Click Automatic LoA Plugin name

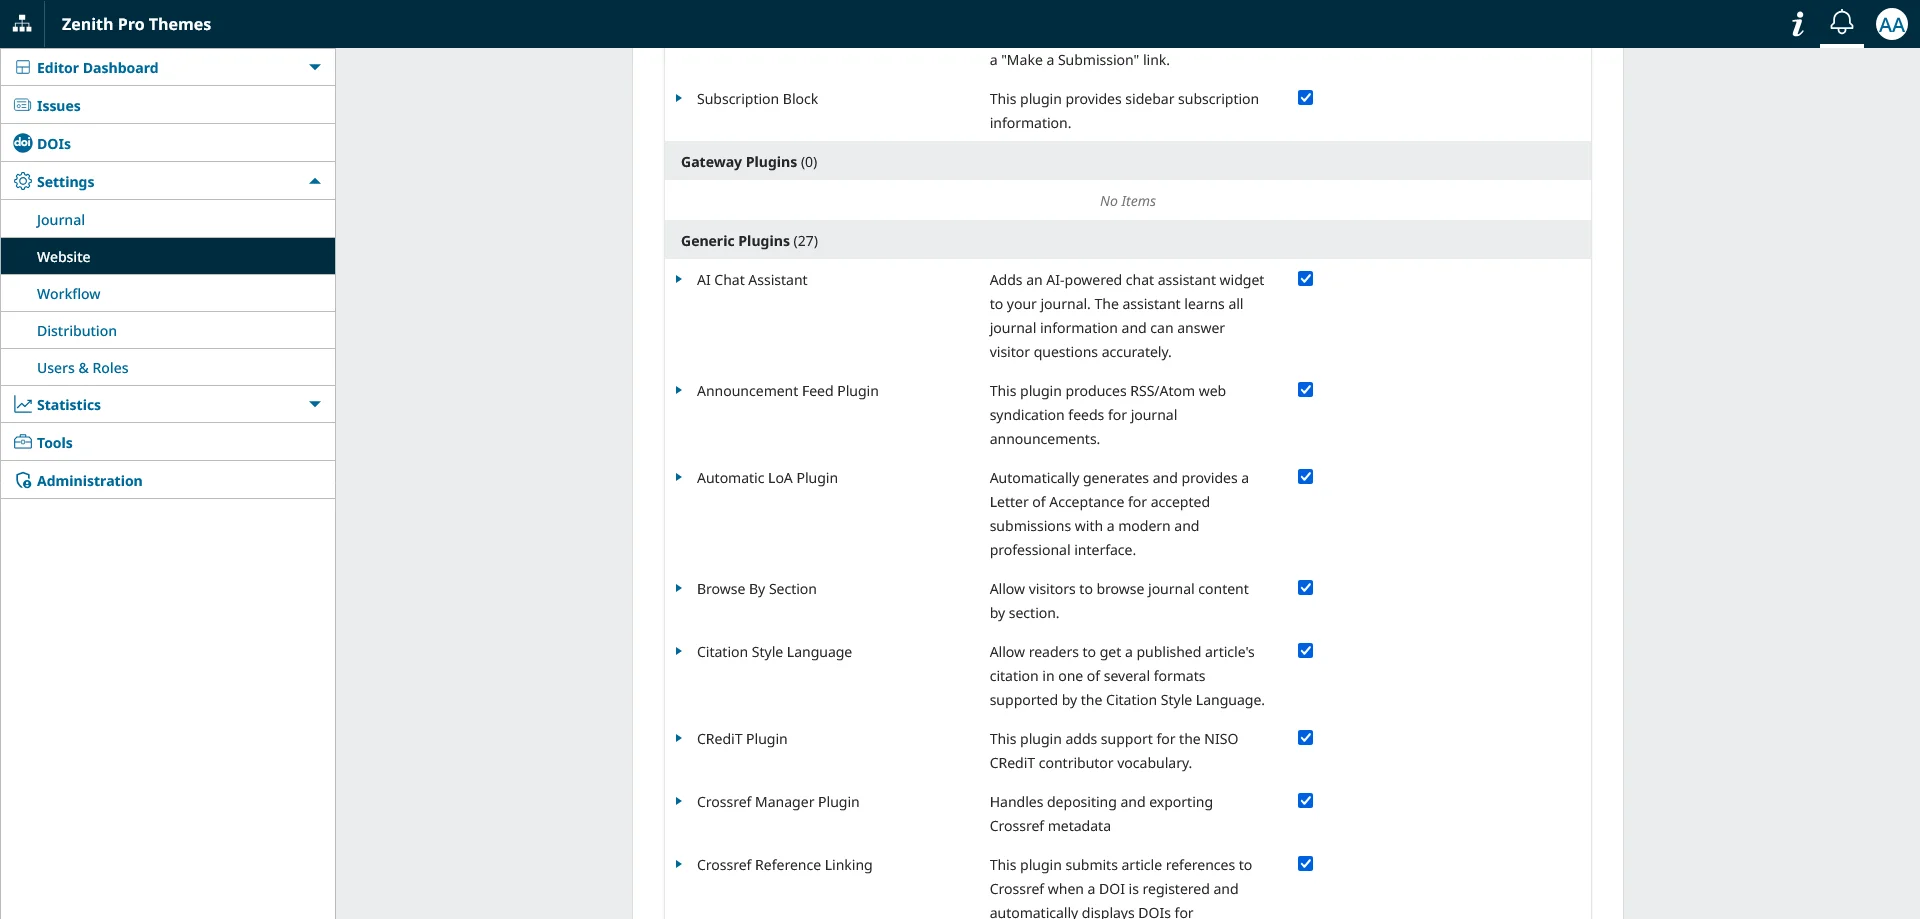pos(767,477)
